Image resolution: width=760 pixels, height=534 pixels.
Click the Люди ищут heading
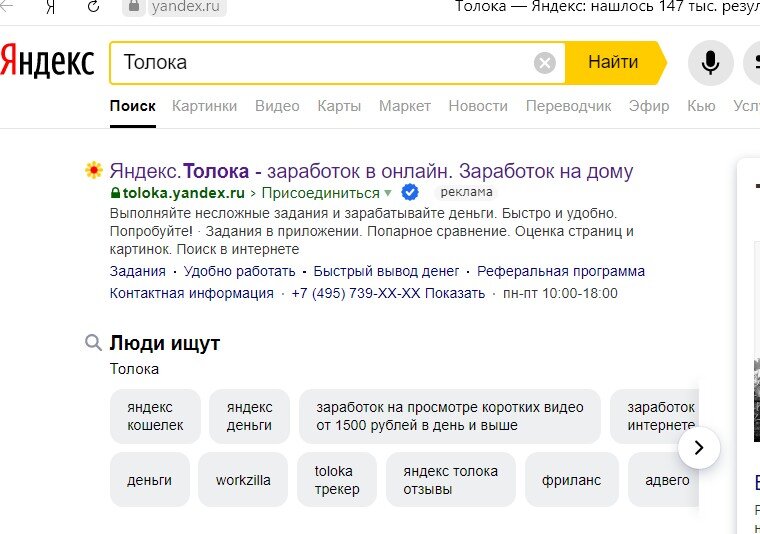click(x=165, y=343)
